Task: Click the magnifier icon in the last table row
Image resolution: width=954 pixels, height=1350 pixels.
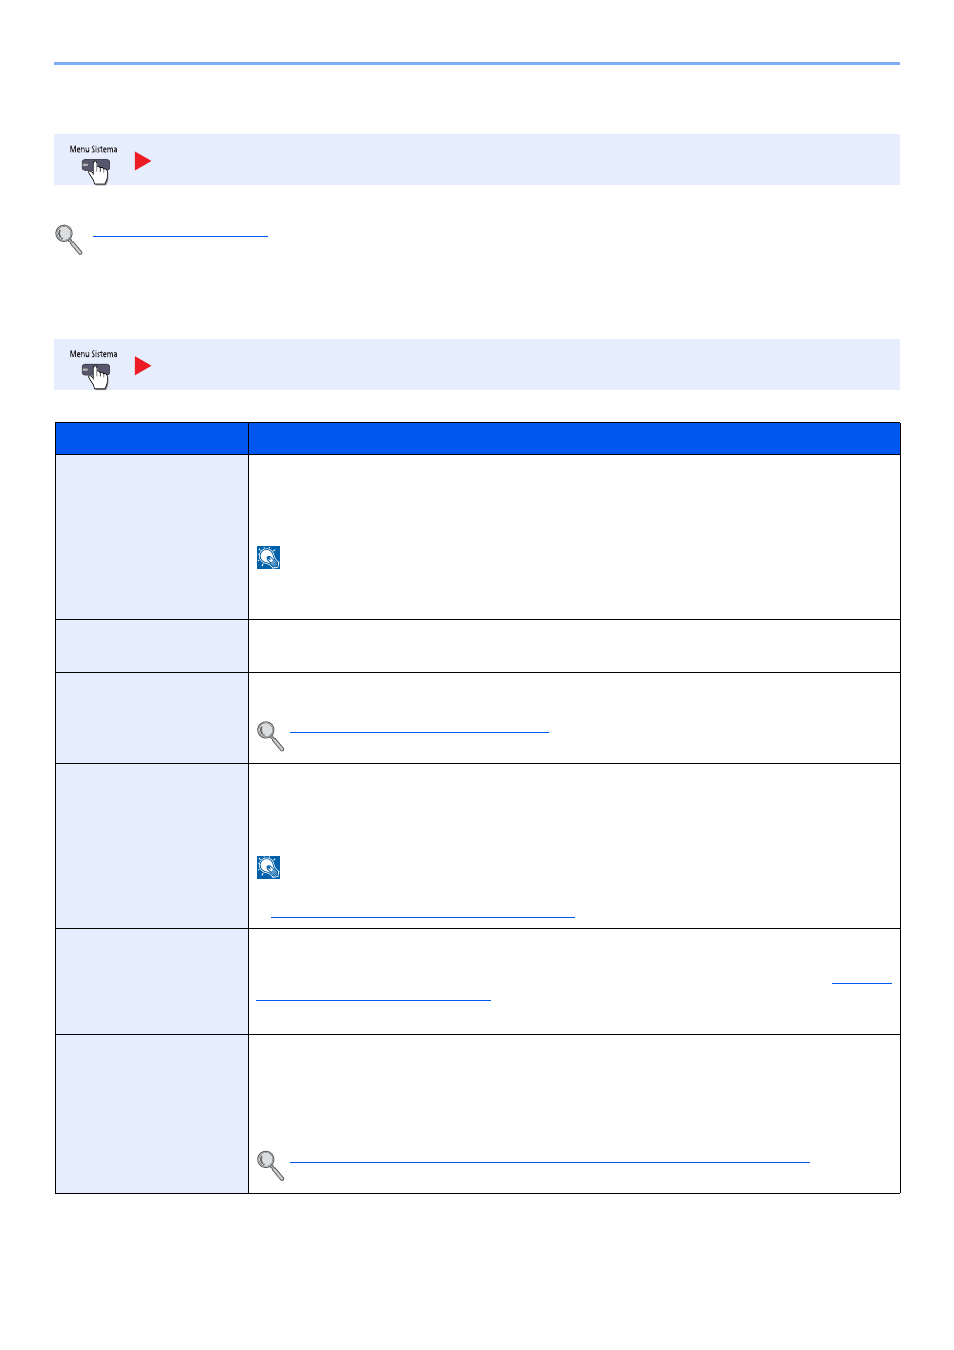Action: (271, 1166)
